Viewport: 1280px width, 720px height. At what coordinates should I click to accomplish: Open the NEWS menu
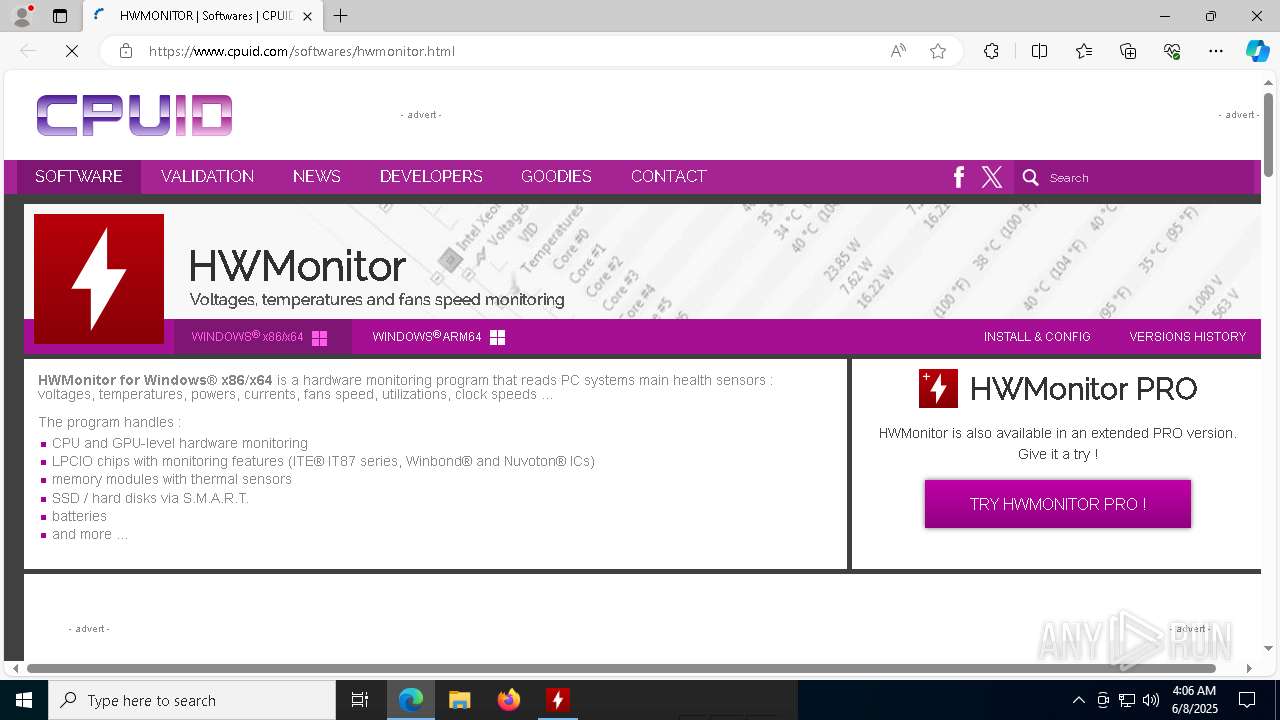(317, 176)
